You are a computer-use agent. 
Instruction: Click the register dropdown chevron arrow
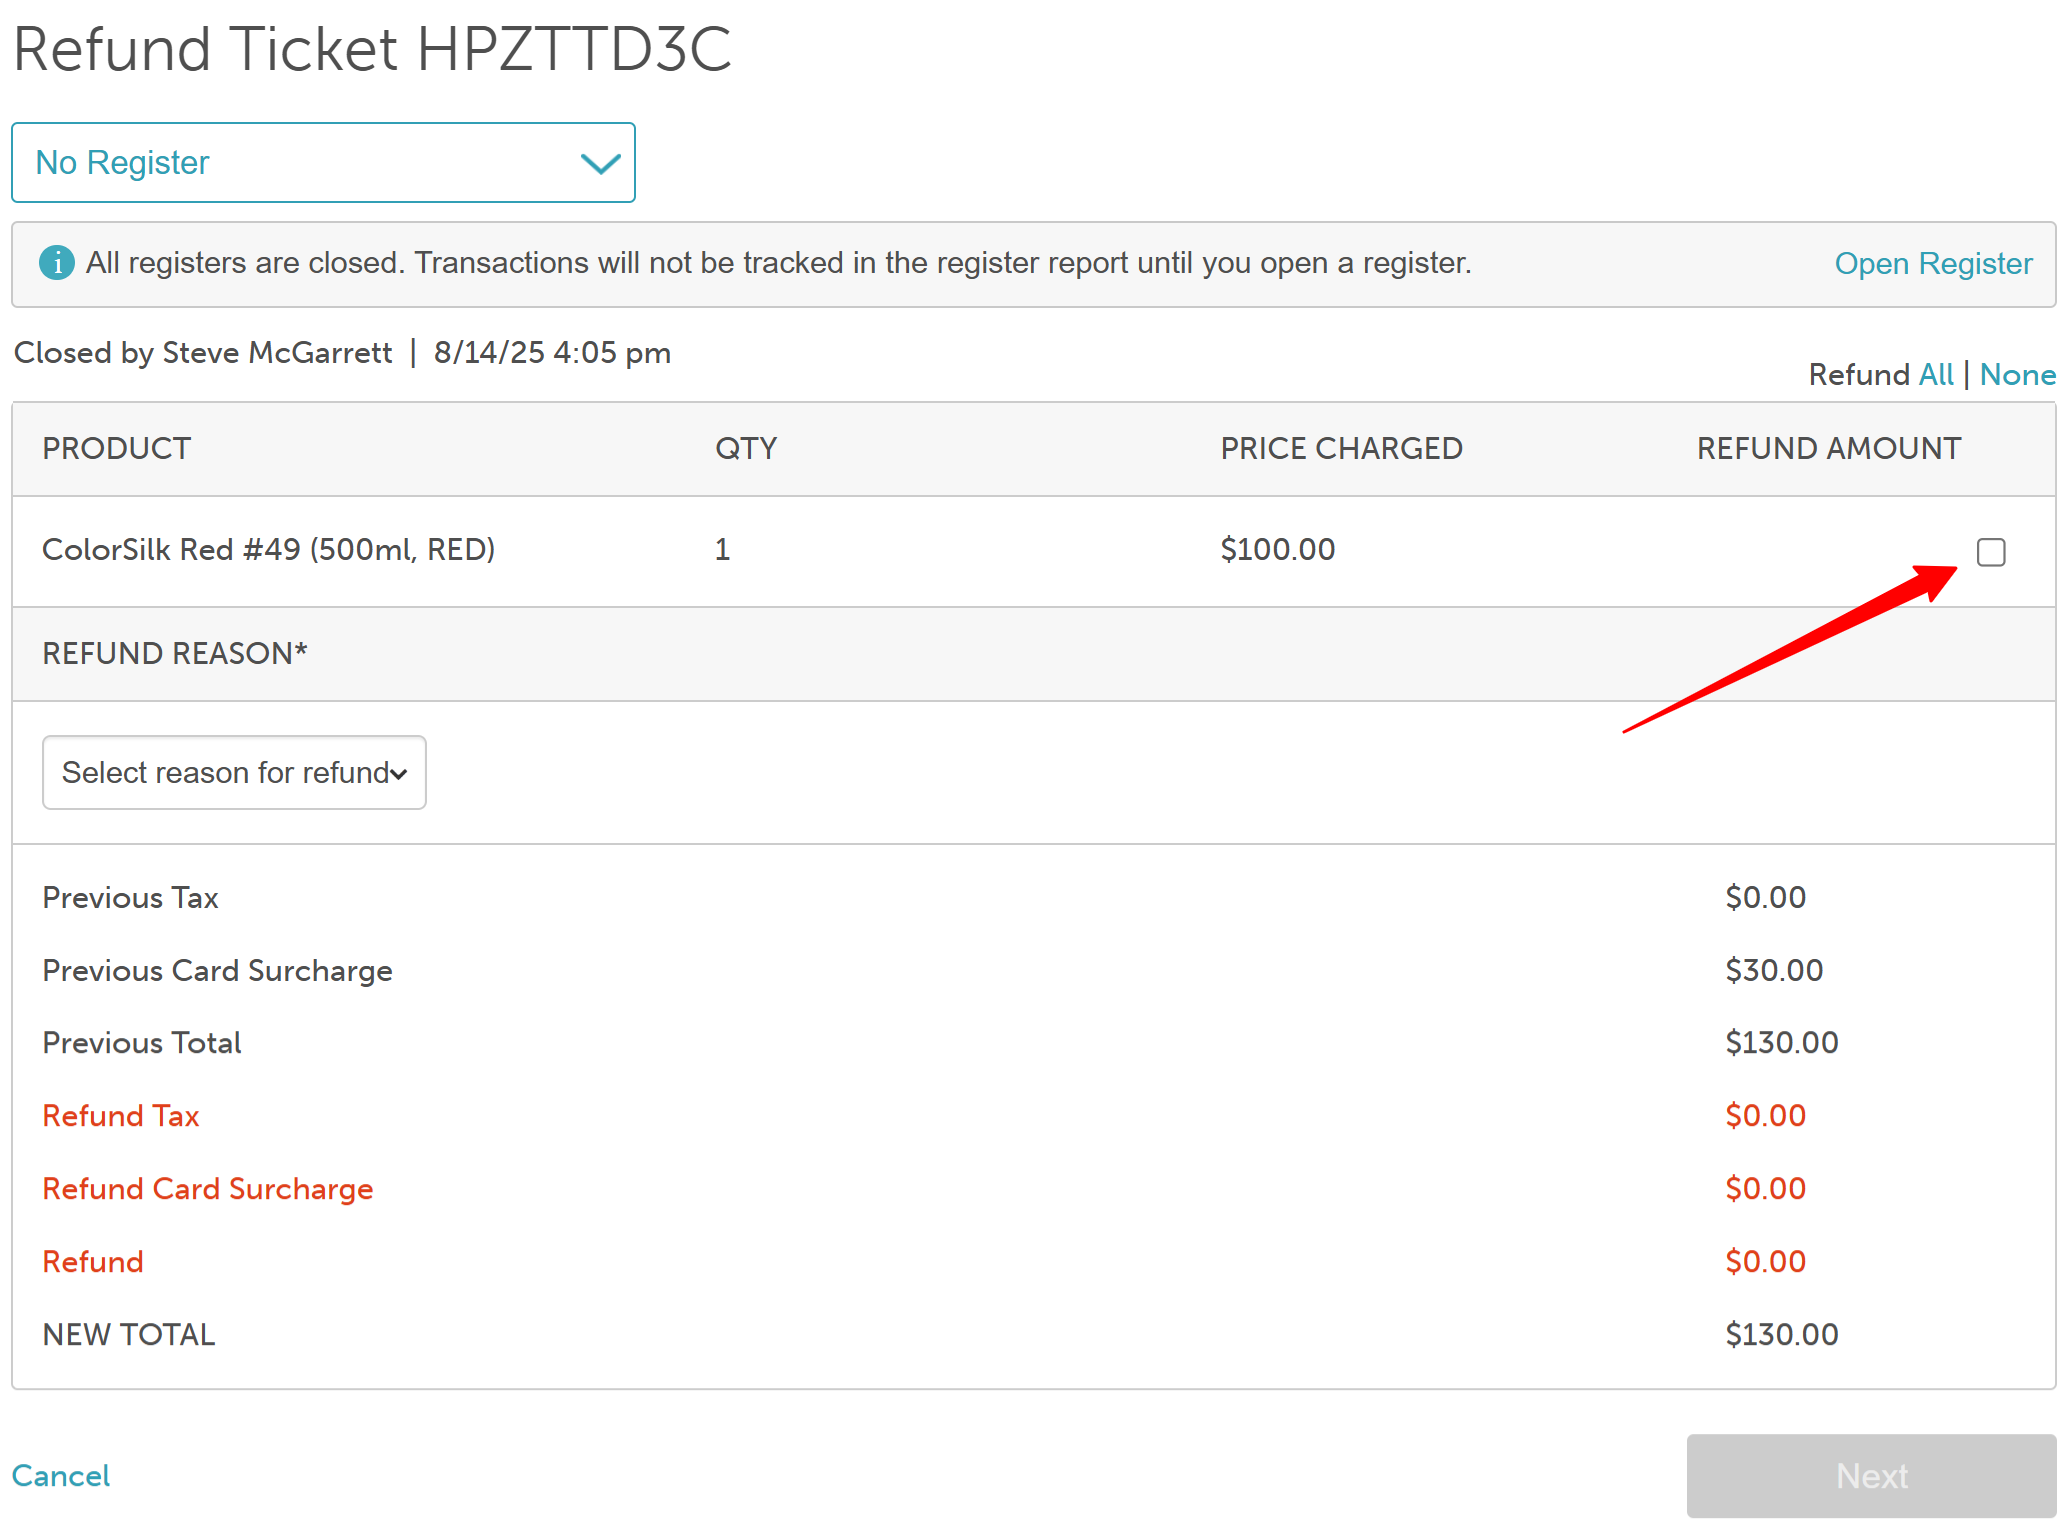[600, 164]
